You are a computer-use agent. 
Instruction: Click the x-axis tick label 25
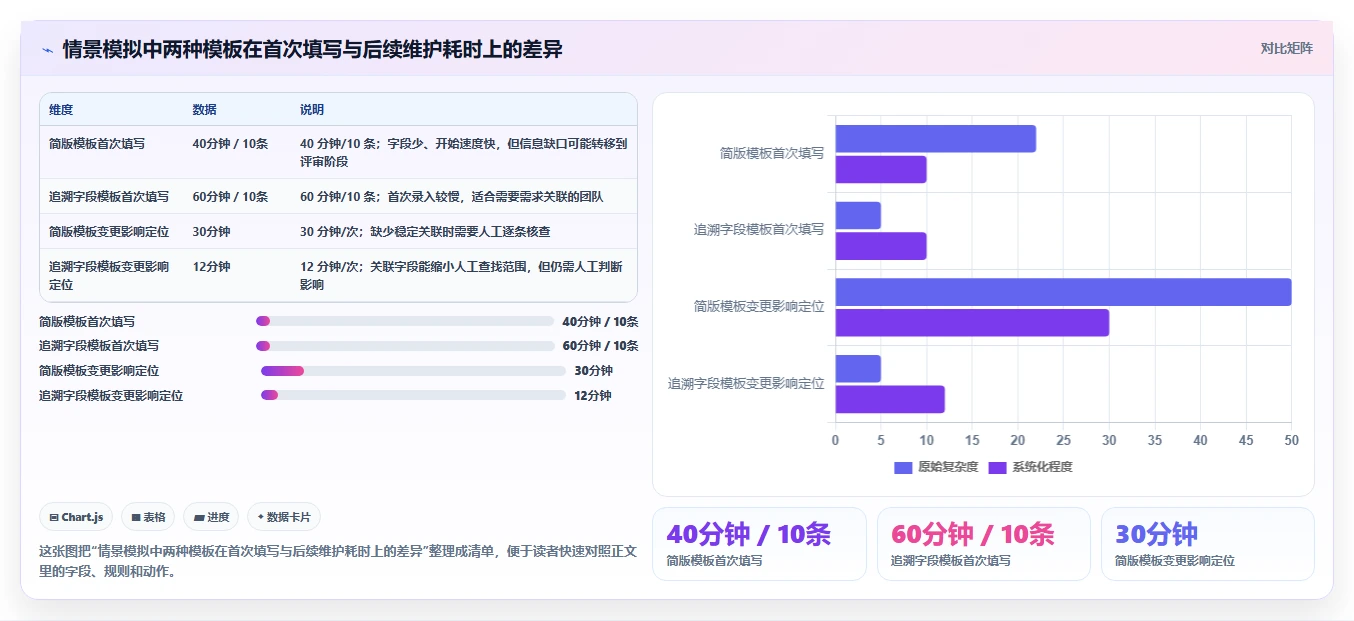[x=1063, y=440]
